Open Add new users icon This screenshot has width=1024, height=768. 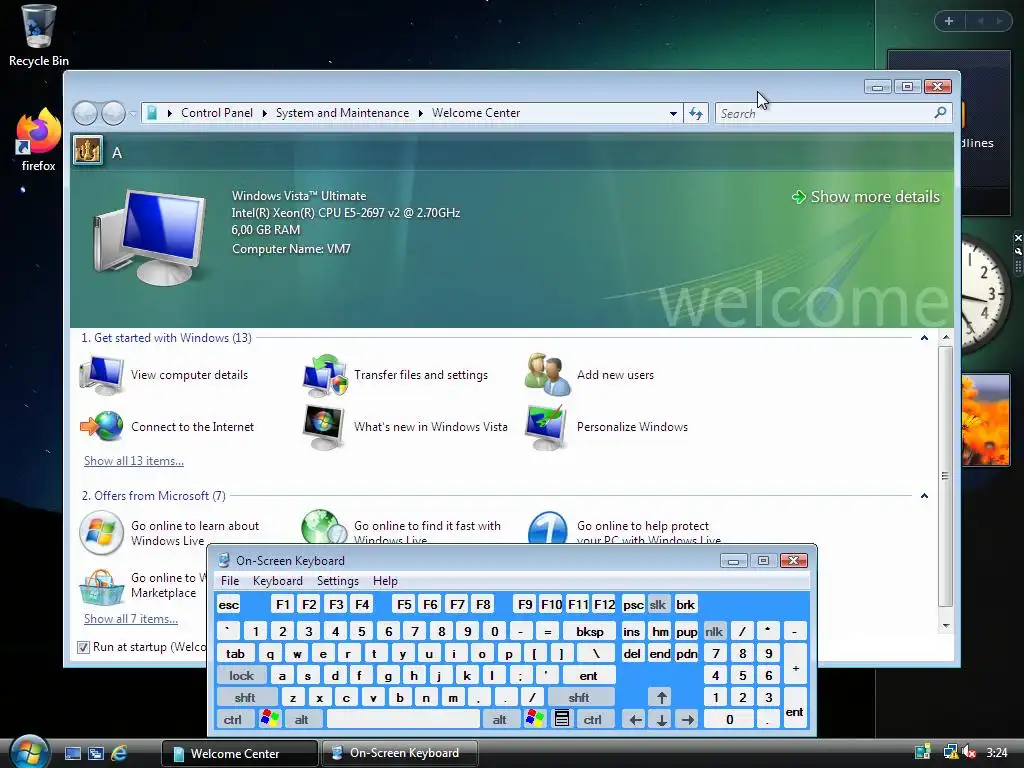(547, 375)
